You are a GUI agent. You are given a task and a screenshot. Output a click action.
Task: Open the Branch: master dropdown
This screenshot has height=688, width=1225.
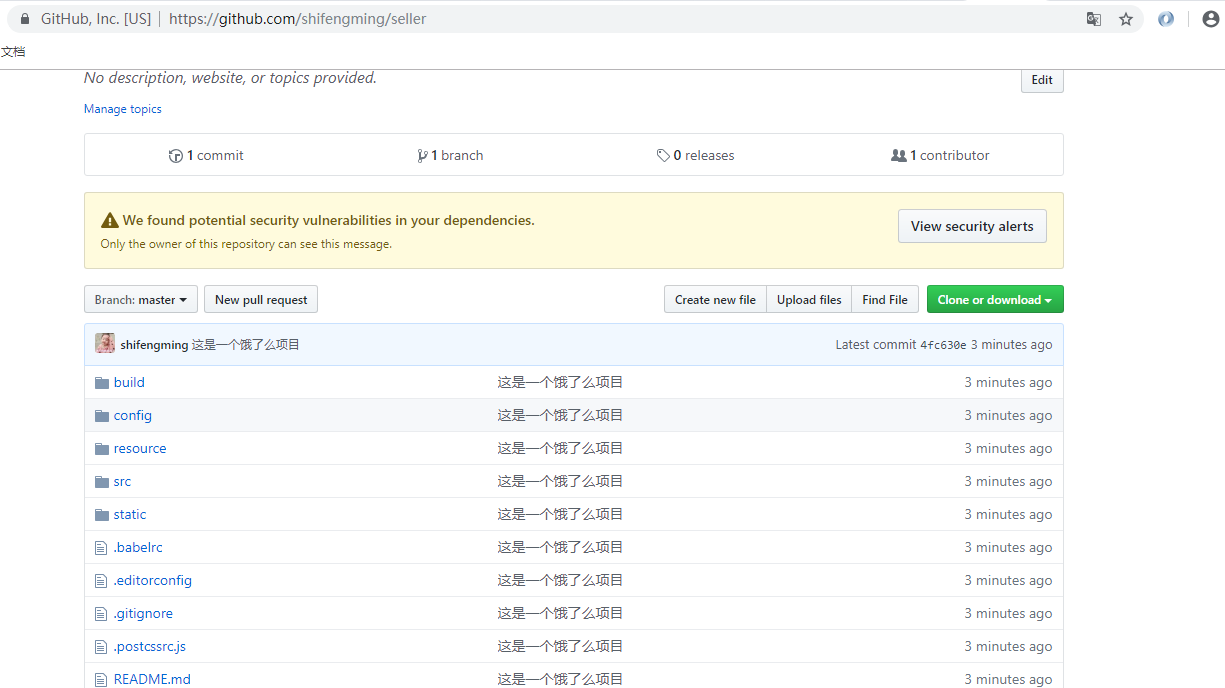[141, 300]
